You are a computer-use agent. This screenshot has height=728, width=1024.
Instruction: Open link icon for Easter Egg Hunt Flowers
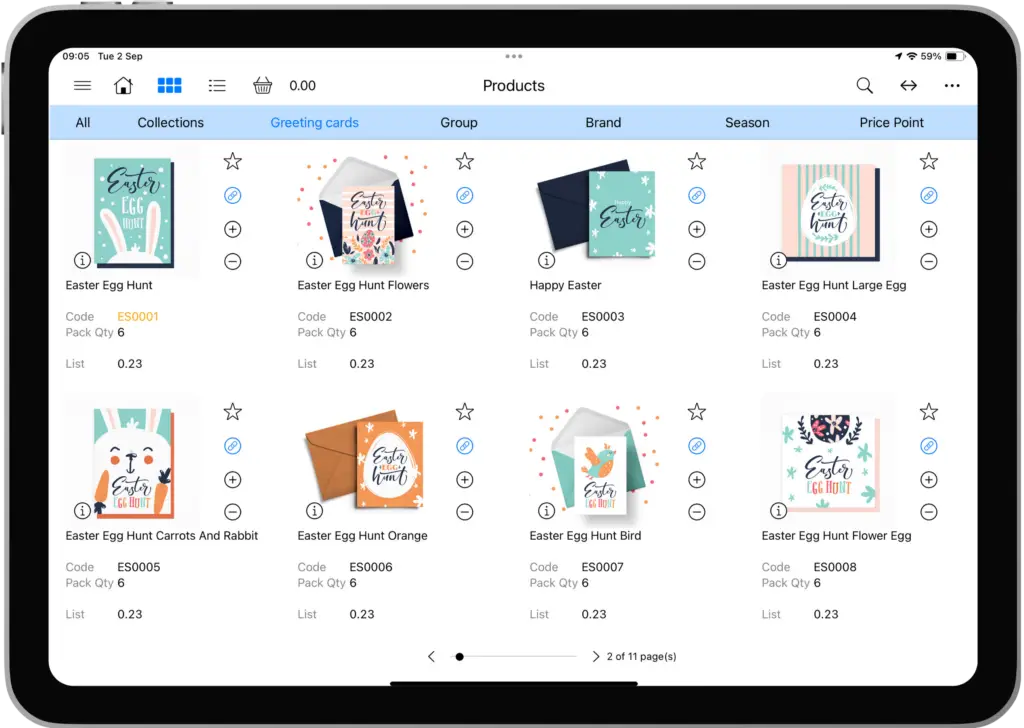pyautogui.click(x=464, y=195)
